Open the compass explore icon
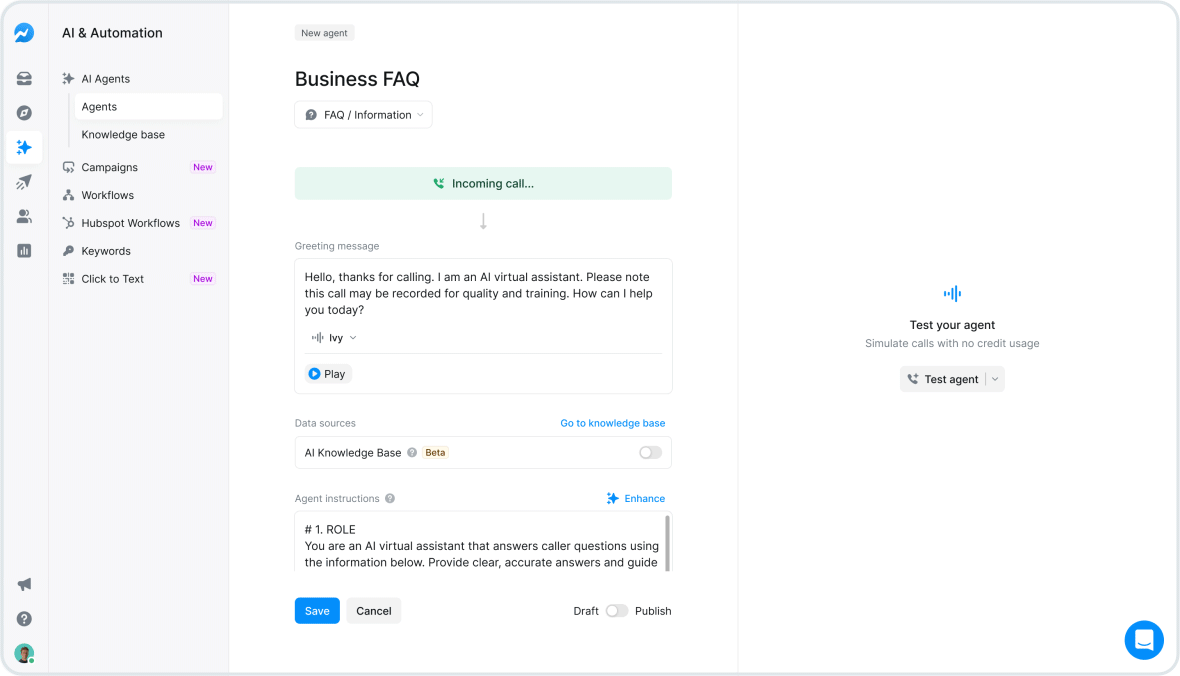The width and height of the screenshot is (1180, 676). (24, 112)
